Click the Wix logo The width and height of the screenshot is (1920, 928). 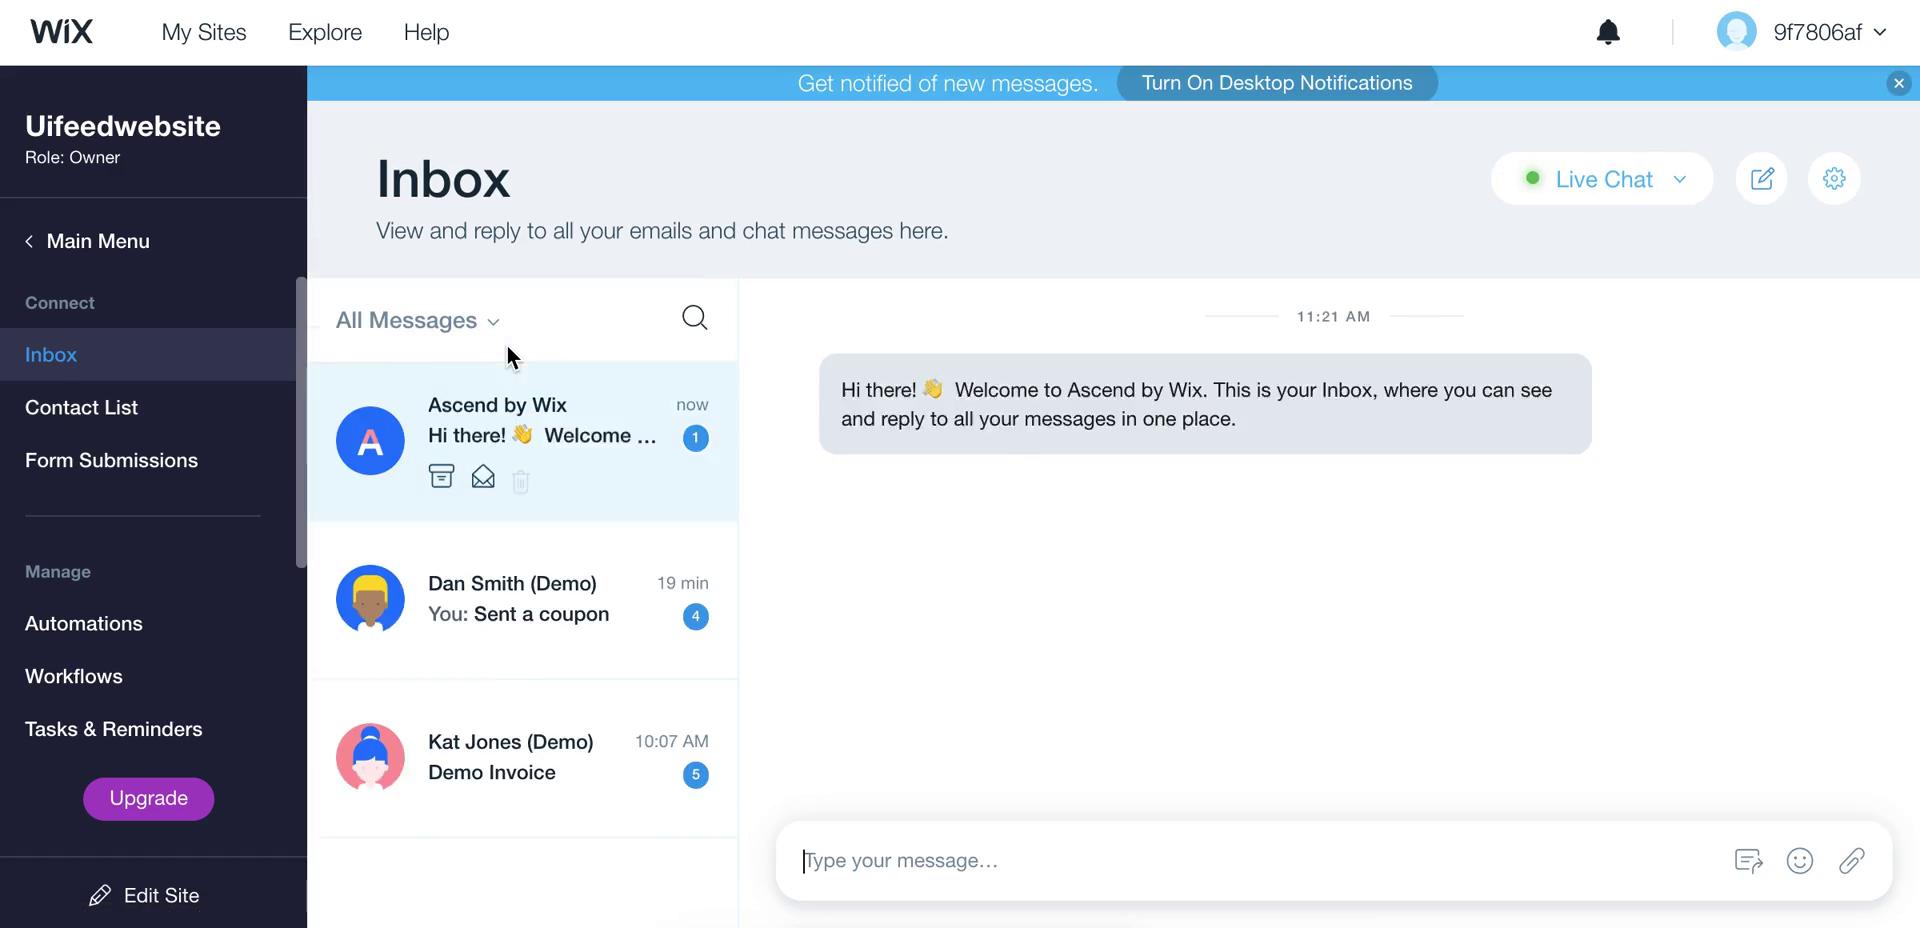click(61, 32)
